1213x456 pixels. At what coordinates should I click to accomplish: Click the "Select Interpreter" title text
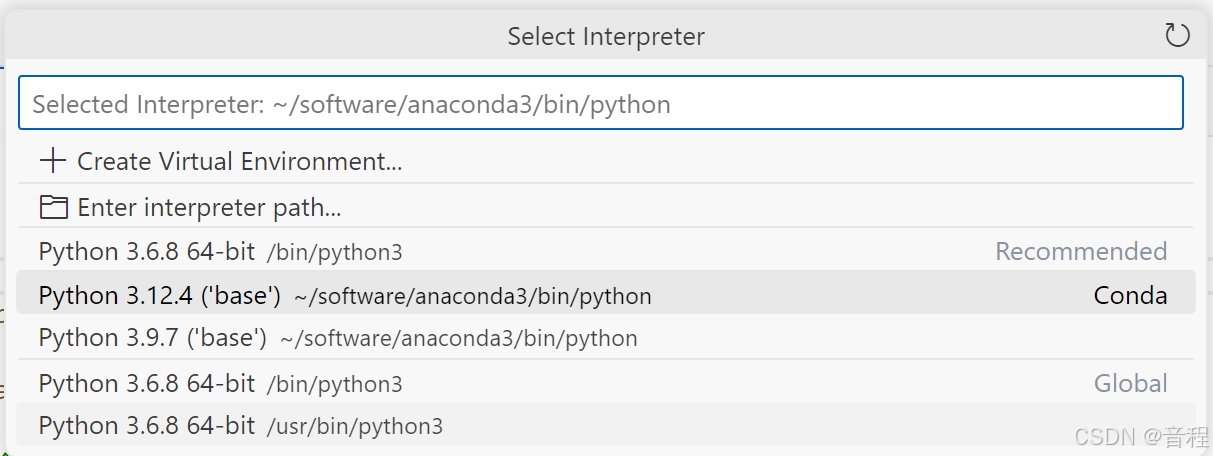pos(606,37)
